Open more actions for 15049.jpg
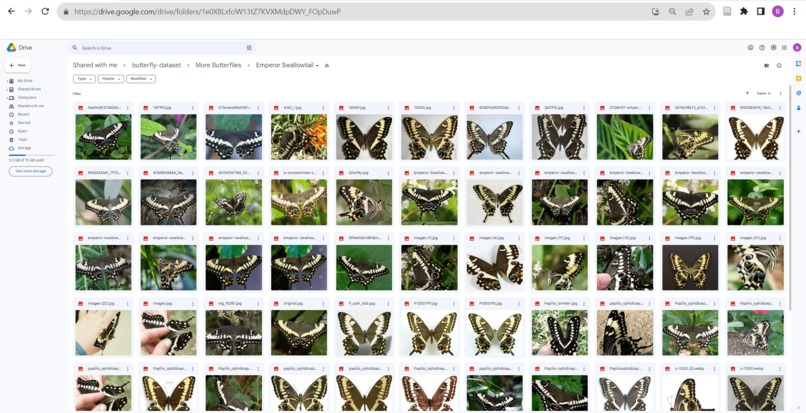The image size is (806, 413). [389, 108]
